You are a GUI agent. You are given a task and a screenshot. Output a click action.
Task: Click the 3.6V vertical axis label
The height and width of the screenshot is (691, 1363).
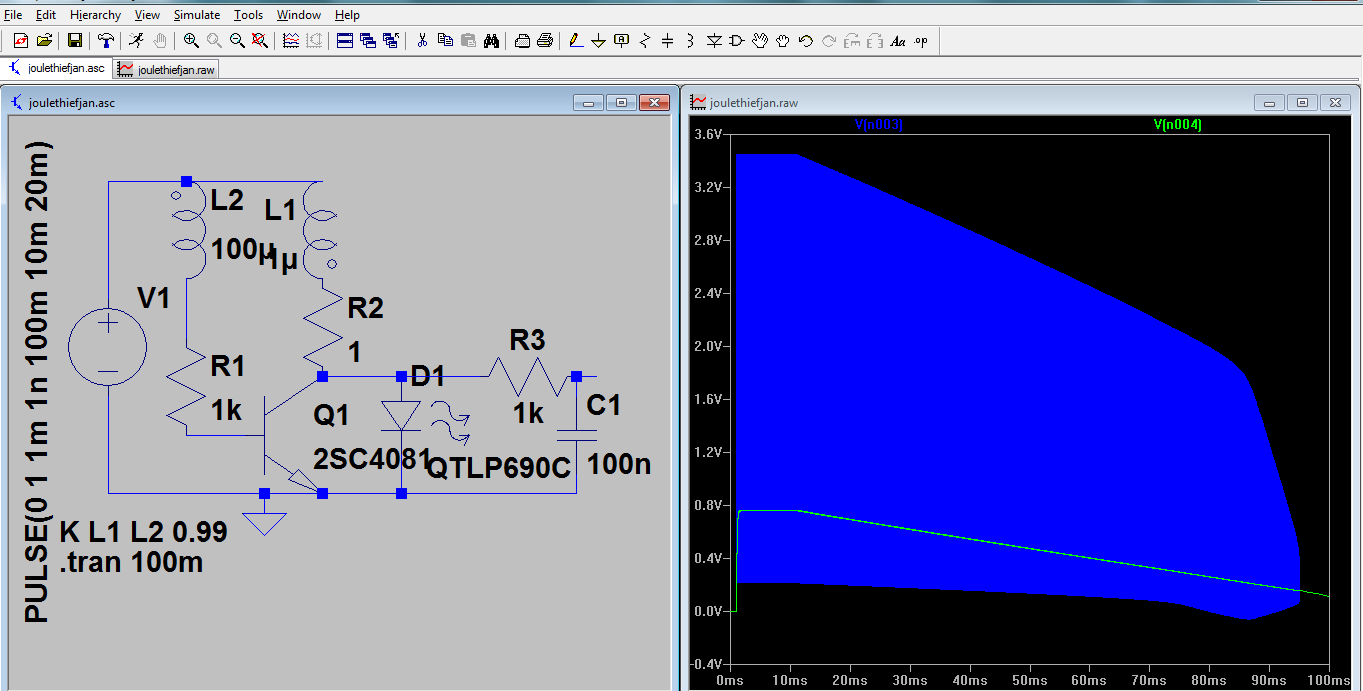708,134
